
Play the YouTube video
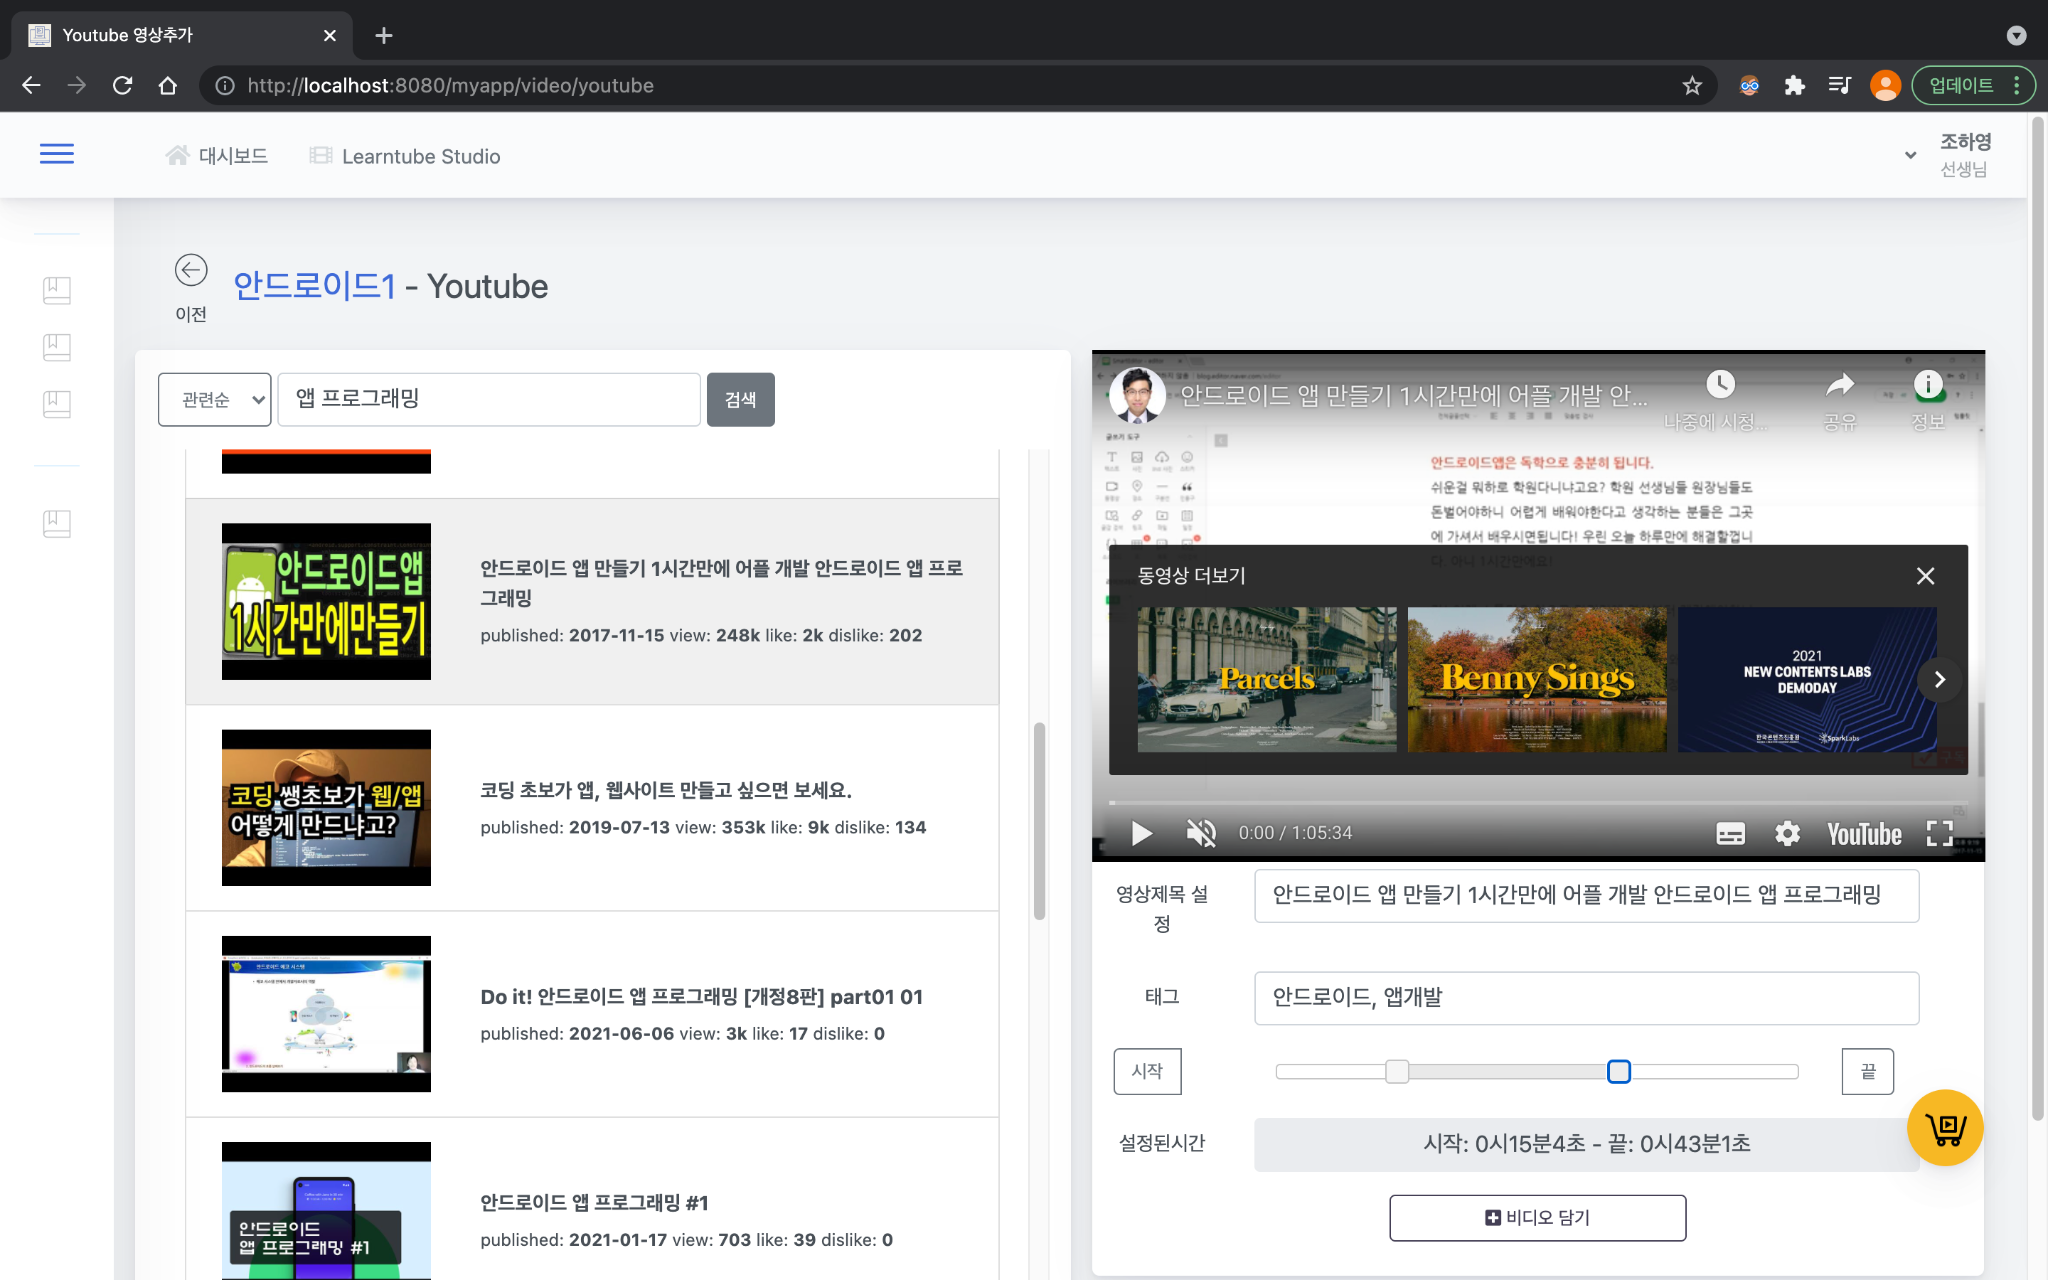1141,833
